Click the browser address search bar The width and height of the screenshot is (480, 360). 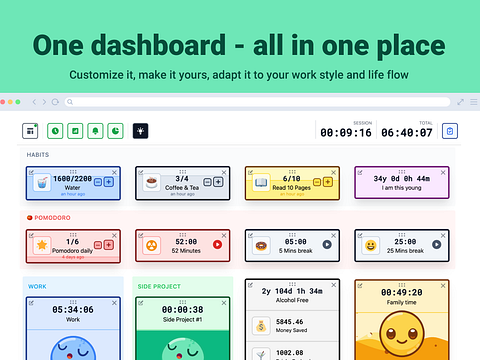coord(257,102)
